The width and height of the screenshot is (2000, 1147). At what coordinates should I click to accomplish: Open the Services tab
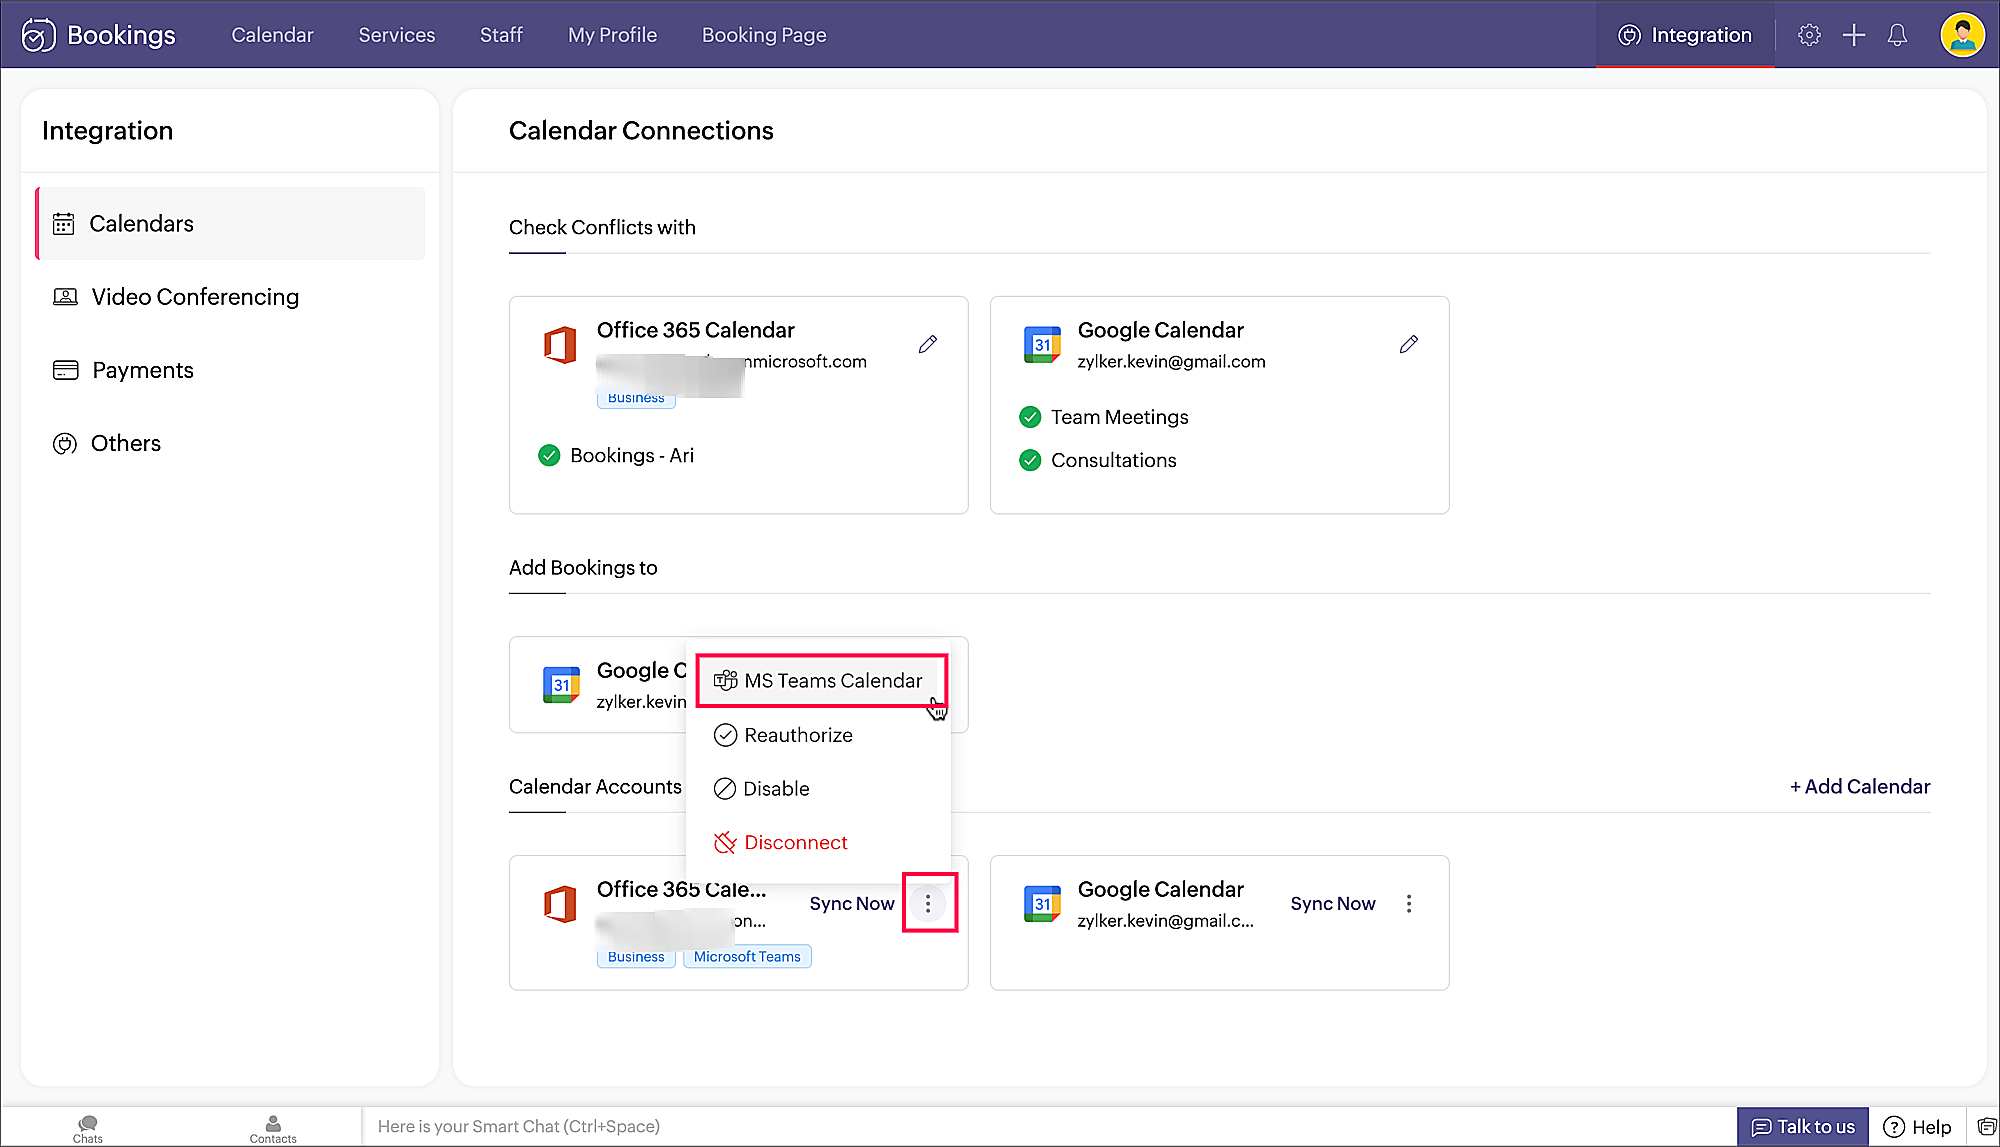coord(397,35)
